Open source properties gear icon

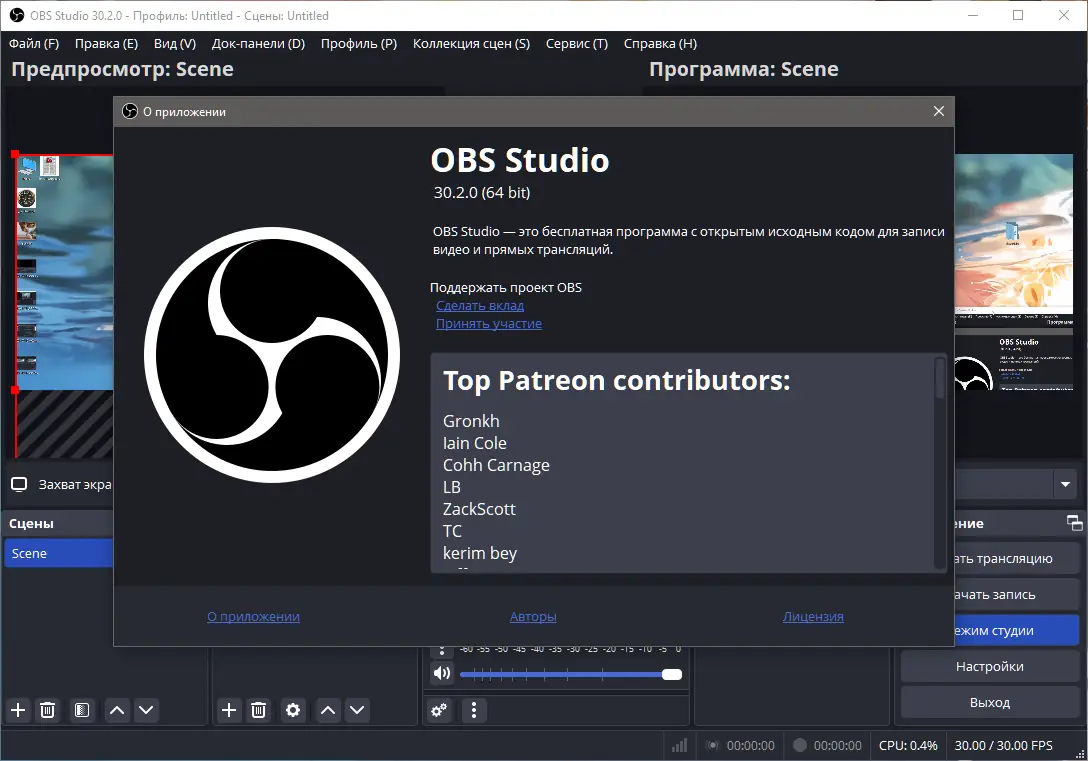click(293, 710)
